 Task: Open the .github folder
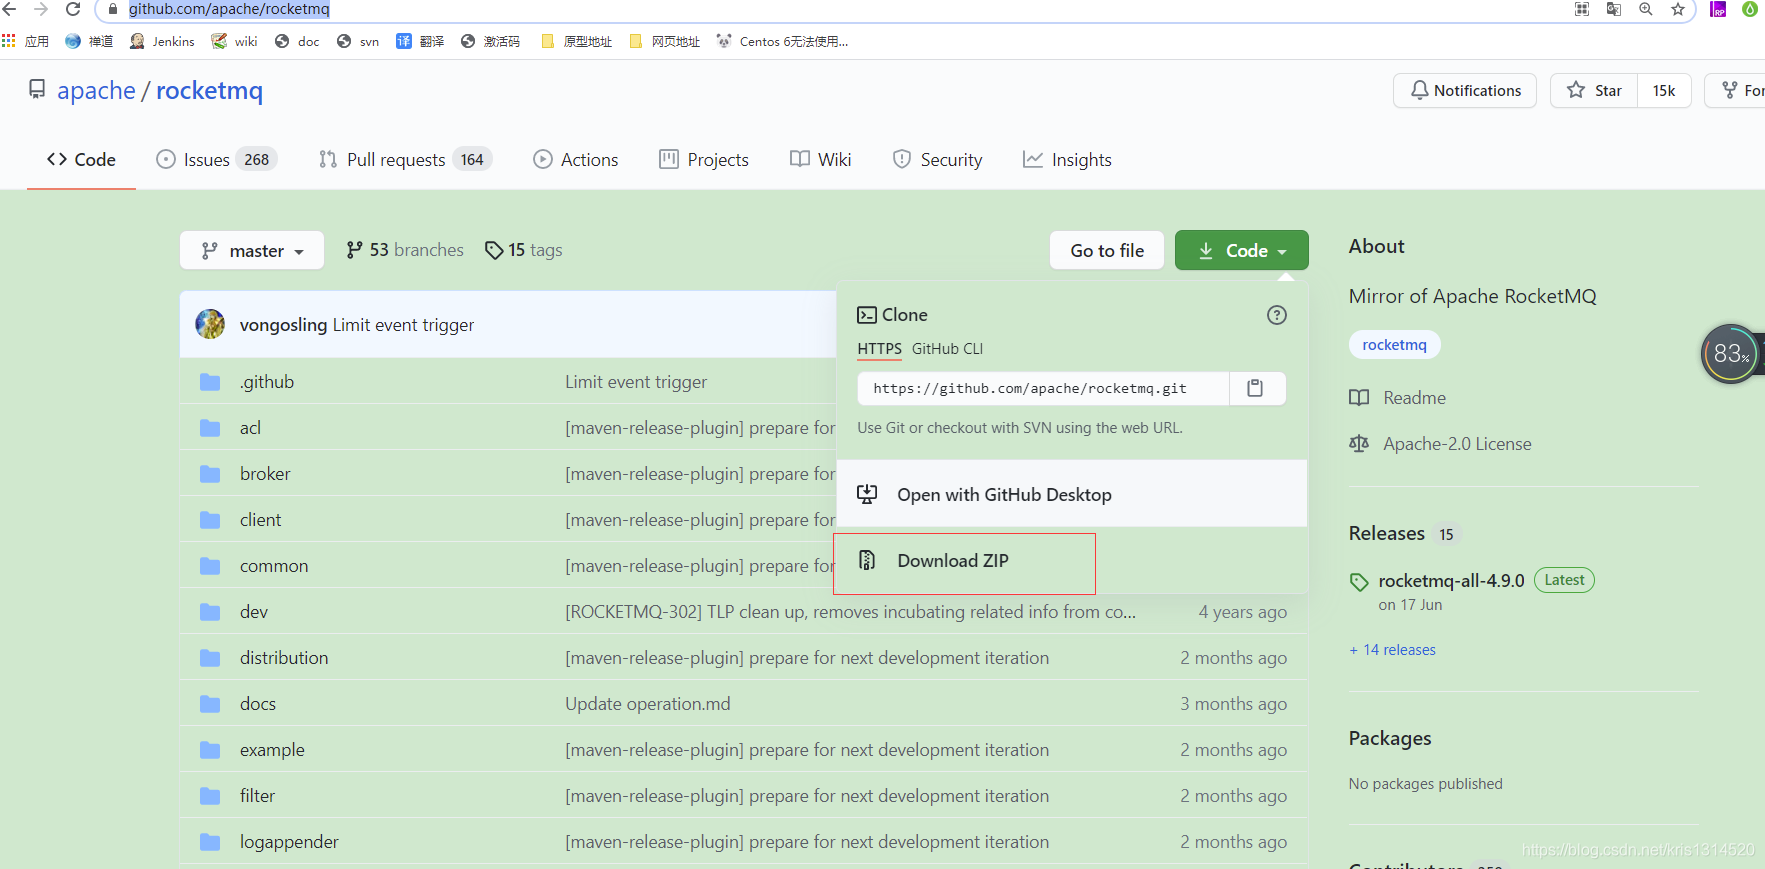click(267, 382)
